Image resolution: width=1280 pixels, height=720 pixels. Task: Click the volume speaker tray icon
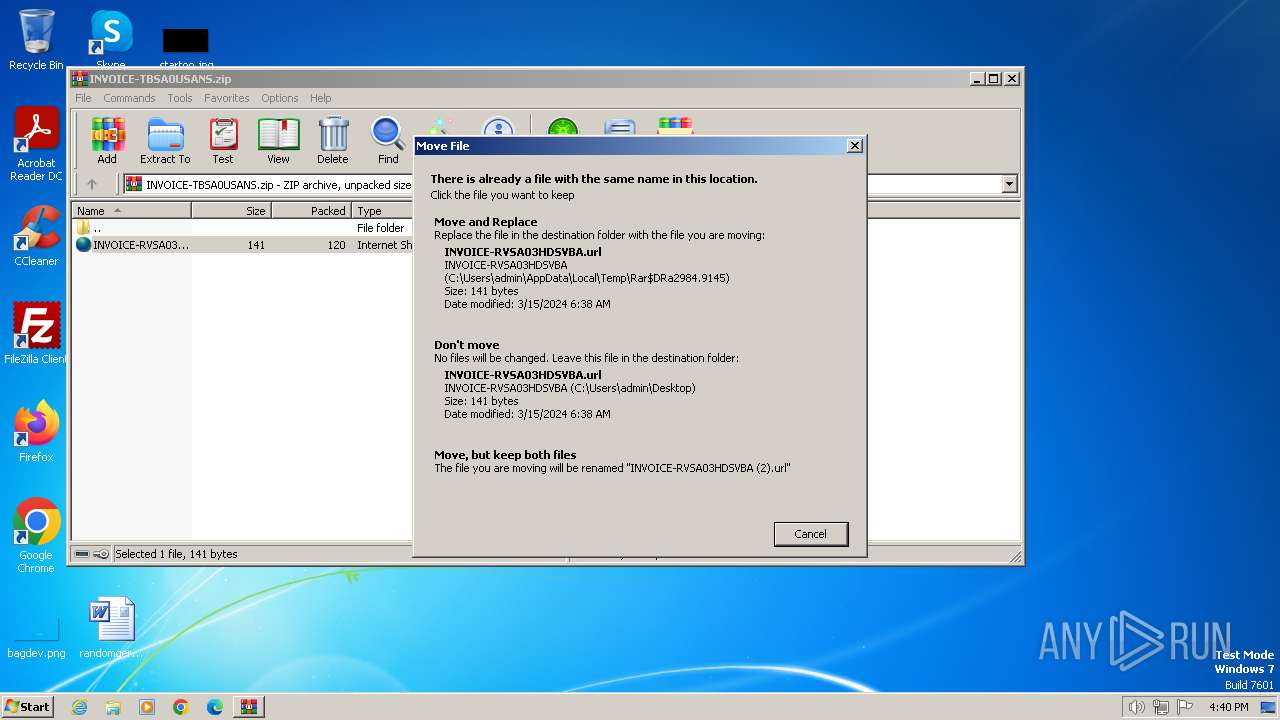click(1136, 707)
